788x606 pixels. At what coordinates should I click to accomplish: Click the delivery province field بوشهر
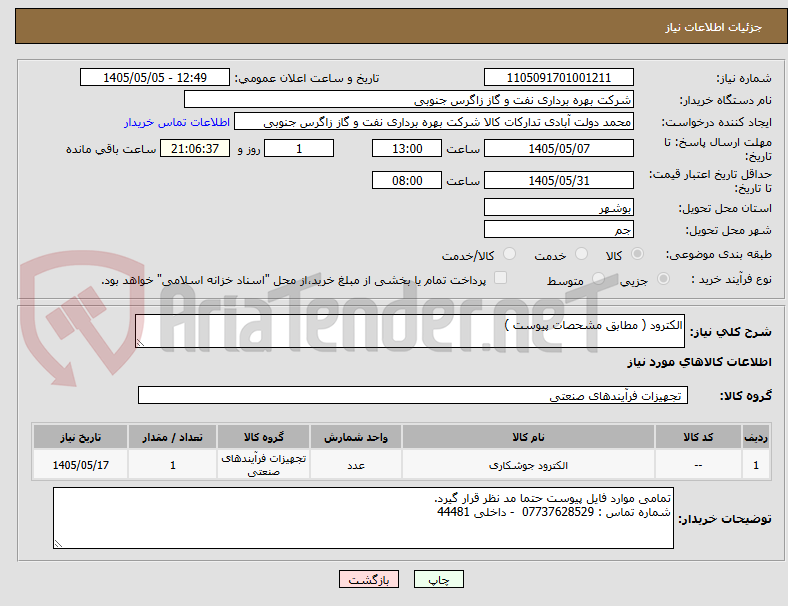point(558,208)
